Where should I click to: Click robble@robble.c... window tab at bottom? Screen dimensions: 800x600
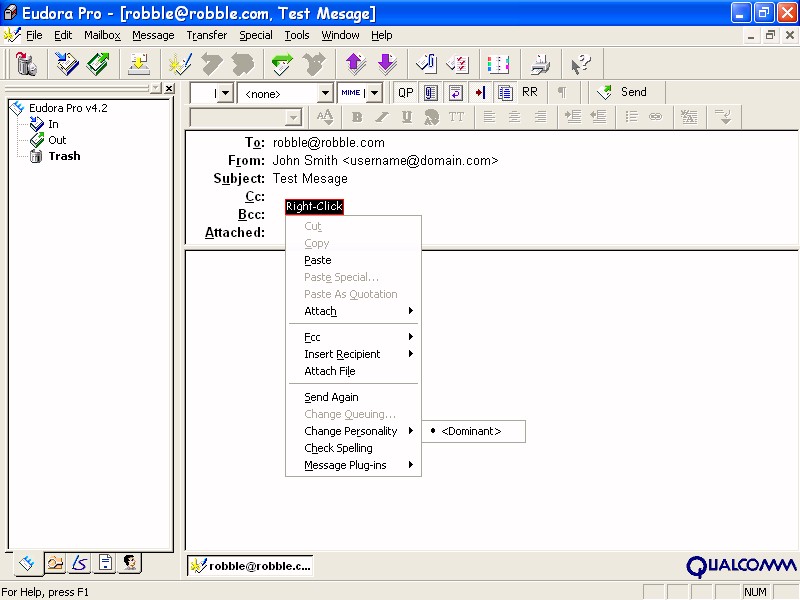(x=250, y=565)
